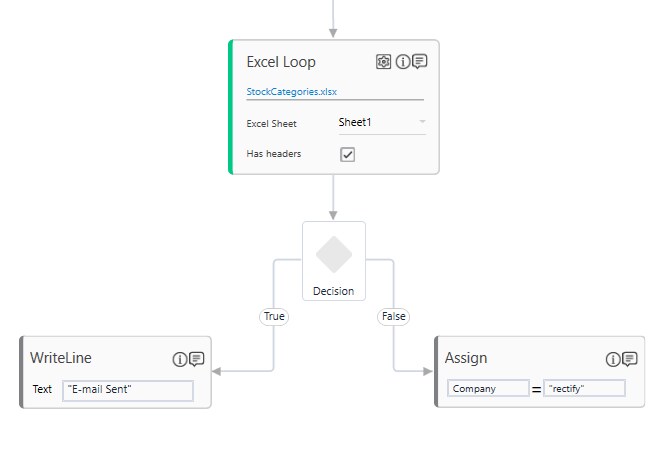Uncheck the Has headers checkbox

click(348, 154)
